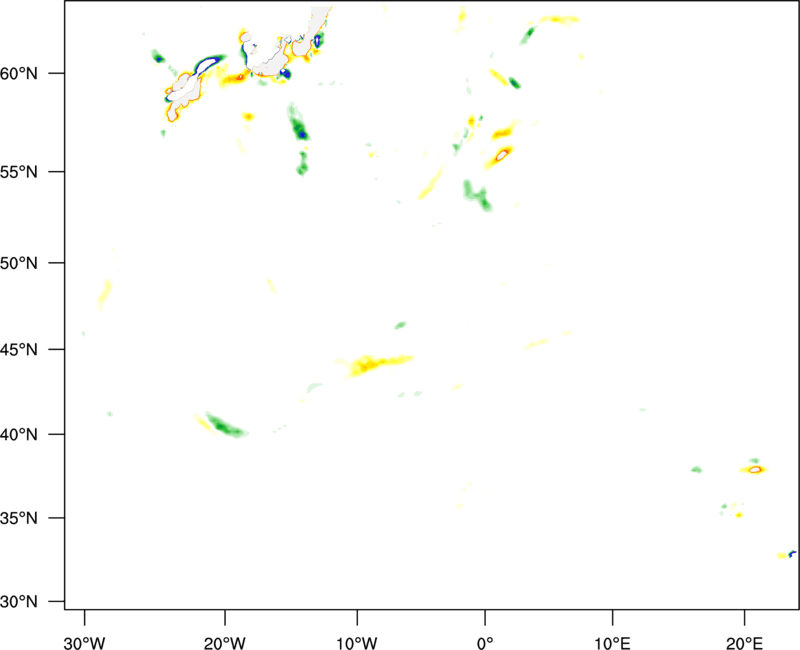Click the 10°W longitude axis label
This screenshot has height=650, width=800.
(357, 643)
